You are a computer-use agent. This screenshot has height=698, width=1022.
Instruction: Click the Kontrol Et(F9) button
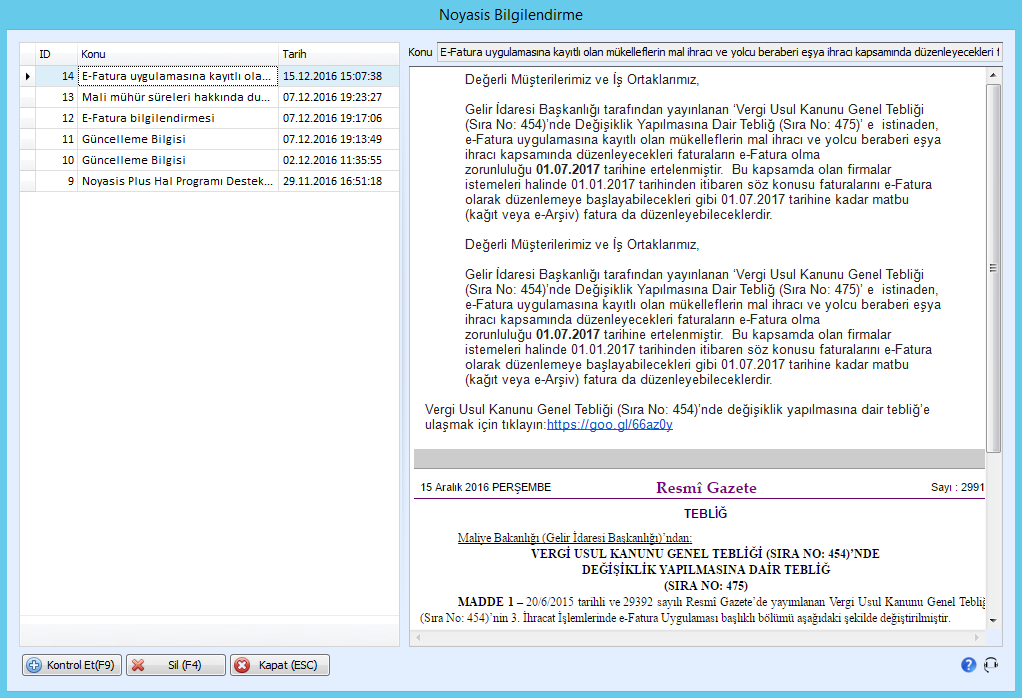[72, 665]
